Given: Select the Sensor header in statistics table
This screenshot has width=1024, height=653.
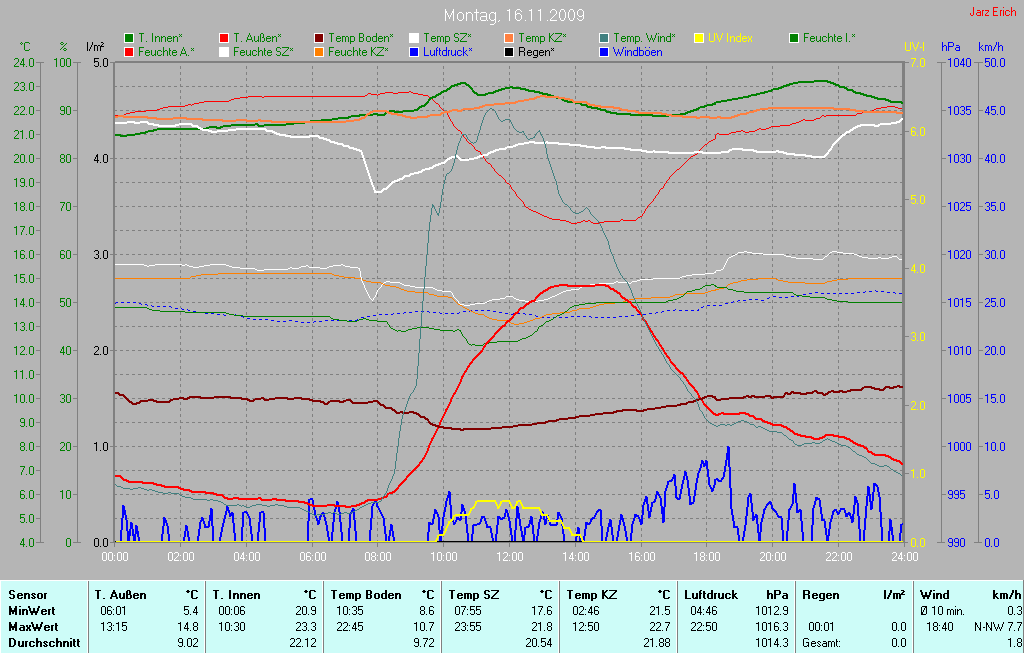Looking at the screenshot, I should 27,595.
